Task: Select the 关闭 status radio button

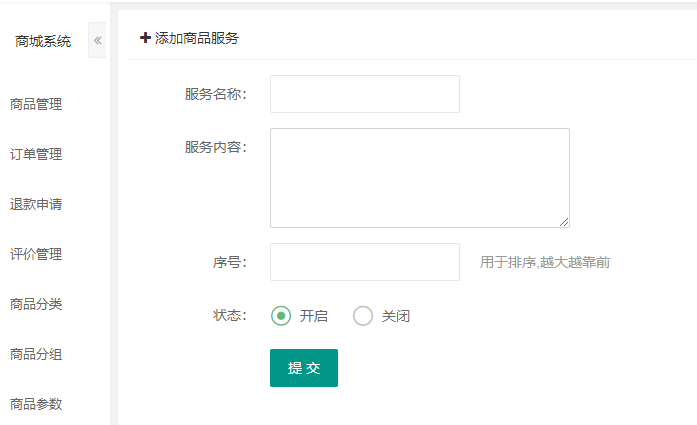Action: [363, 316]
